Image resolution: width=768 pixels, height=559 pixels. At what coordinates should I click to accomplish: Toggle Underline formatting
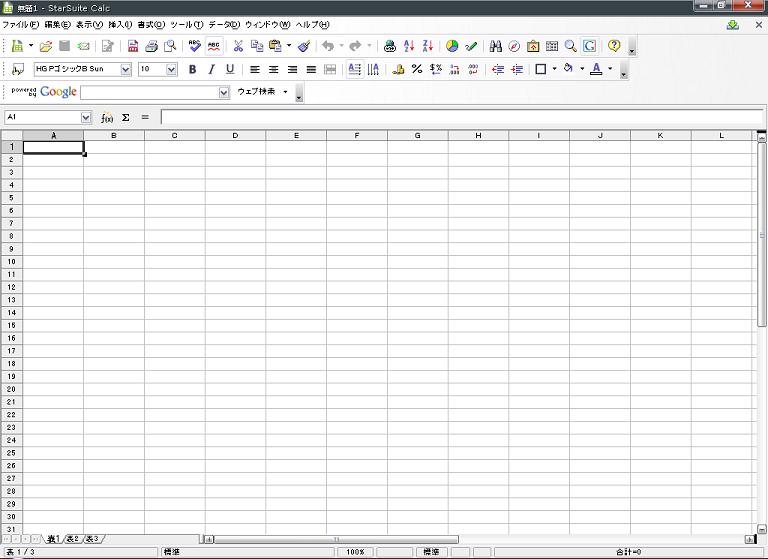230,70
